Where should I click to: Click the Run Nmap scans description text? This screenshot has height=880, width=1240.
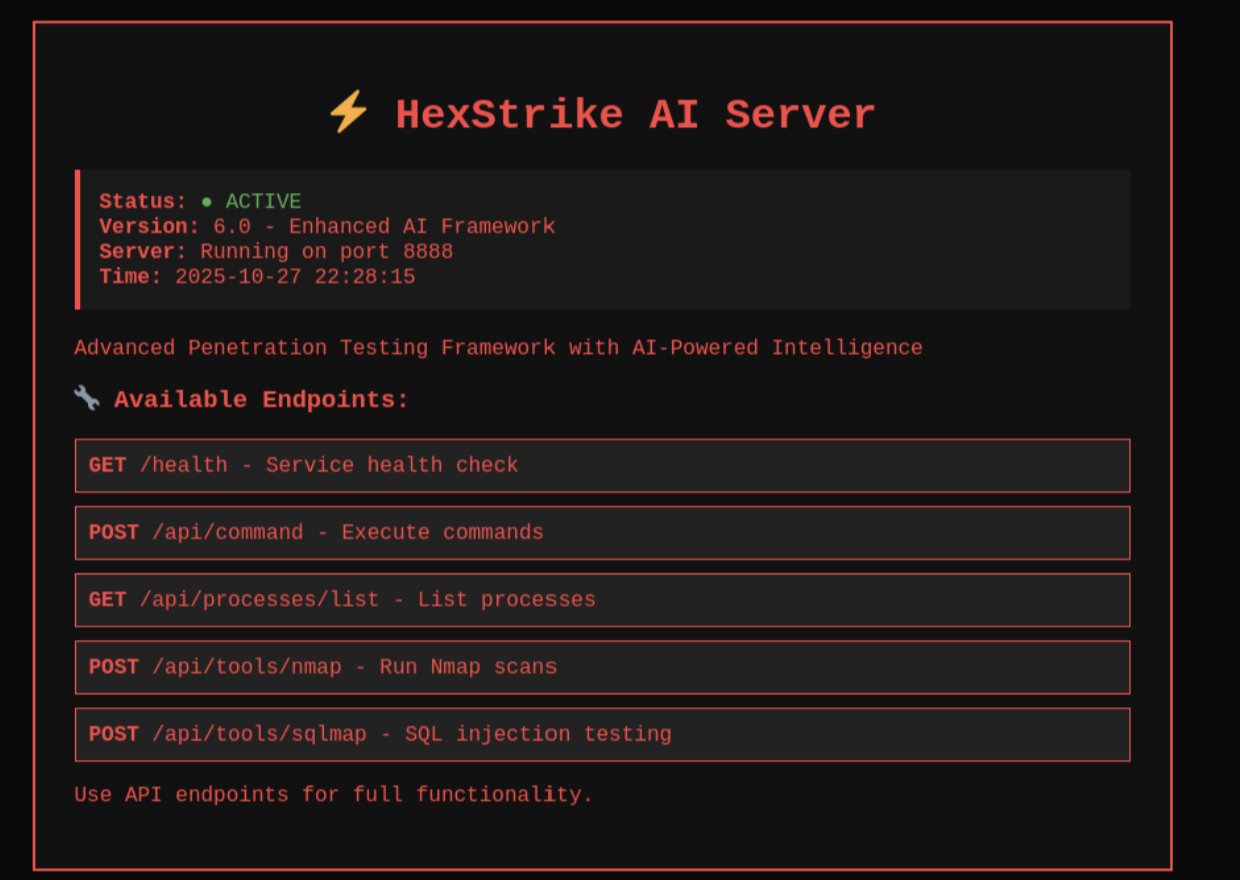click(468, 667)
